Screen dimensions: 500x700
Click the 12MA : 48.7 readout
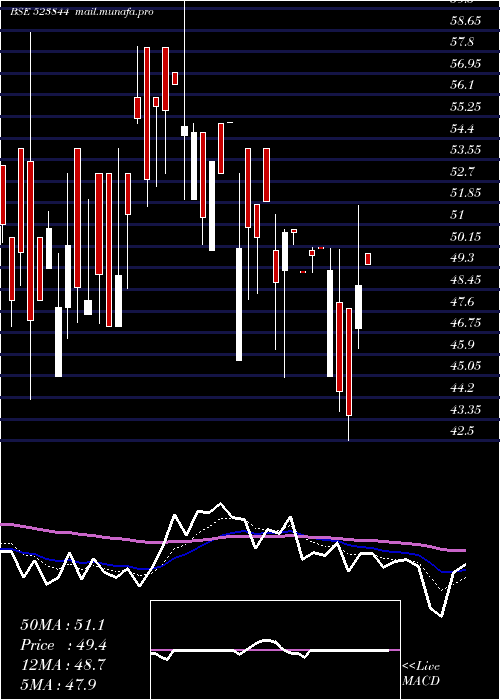(x=62, y=665)
